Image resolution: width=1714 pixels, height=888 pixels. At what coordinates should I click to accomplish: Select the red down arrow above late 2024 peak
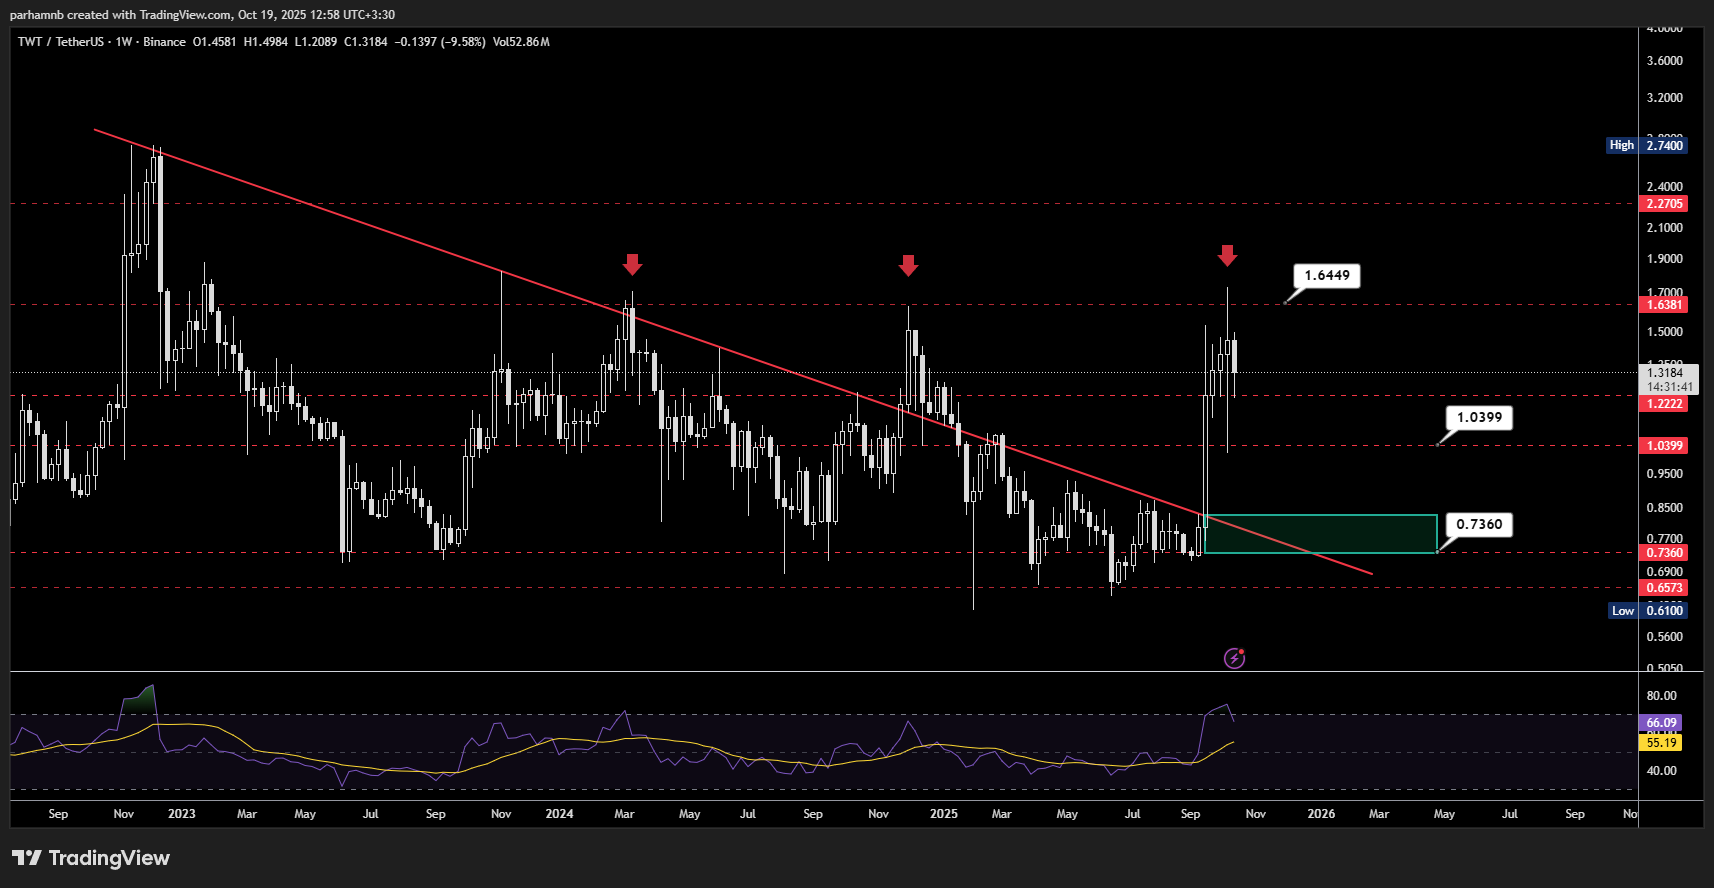pyautogui.click(x=908, y=265)
